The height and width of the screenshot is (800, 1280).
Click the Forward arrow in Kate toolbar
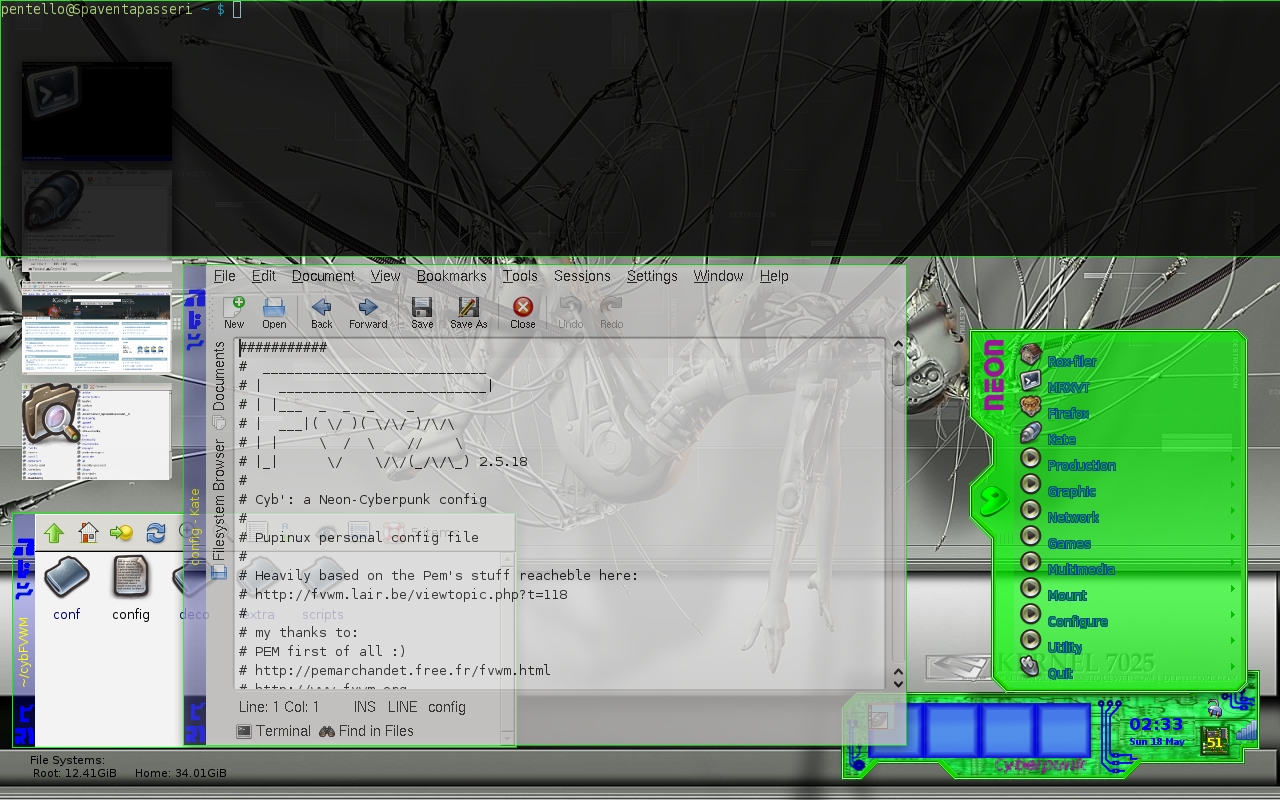368,312
